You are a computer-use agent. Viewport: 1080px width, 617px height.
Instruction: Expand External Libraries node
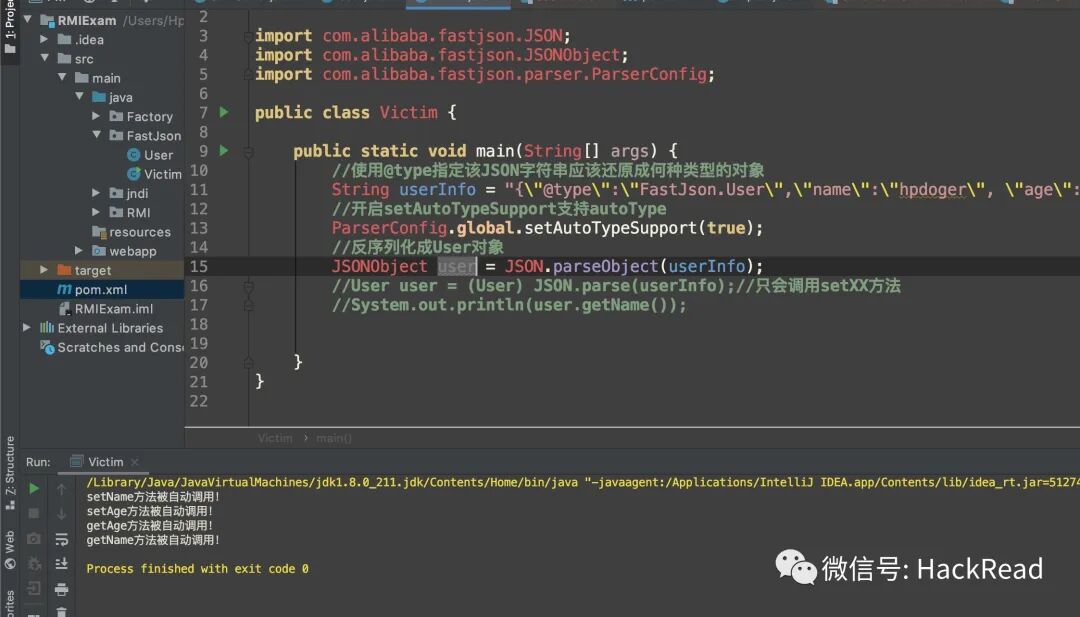[x=27, y=328]
